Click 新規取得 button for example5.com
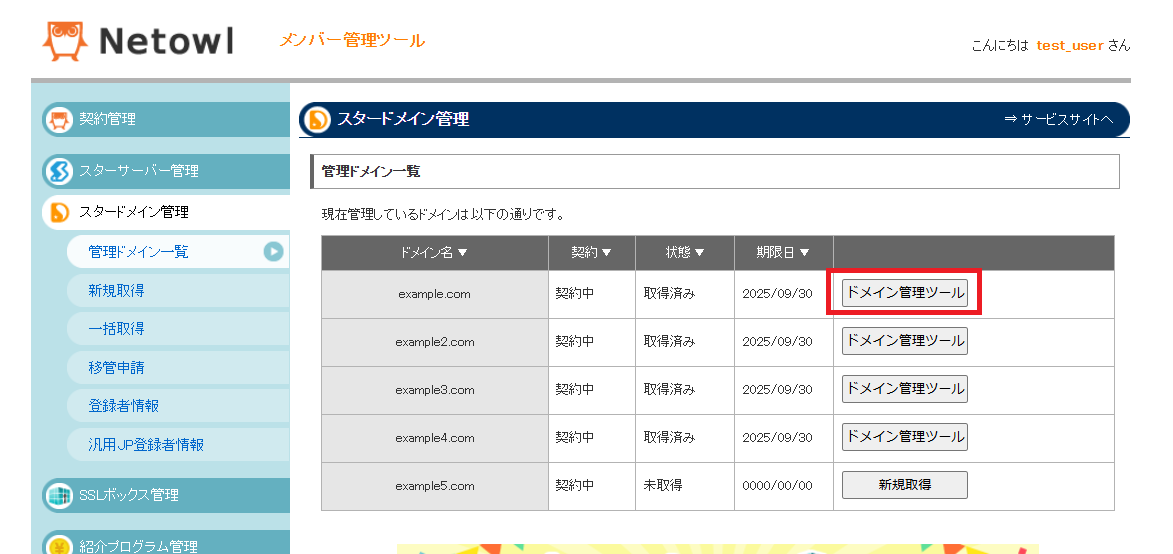 click(904, 484)
